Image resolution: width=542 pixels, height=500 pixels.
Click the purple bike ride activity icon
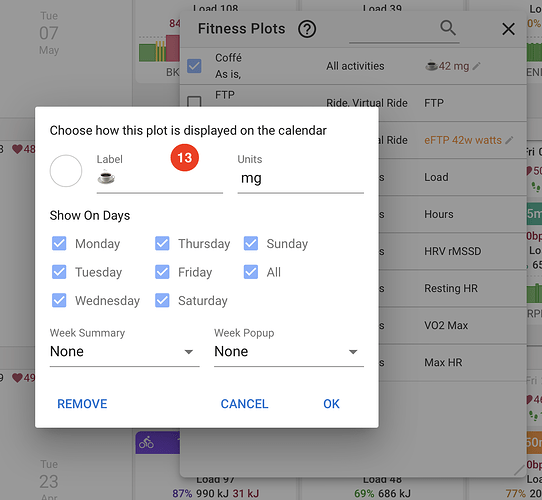[146, 443]
